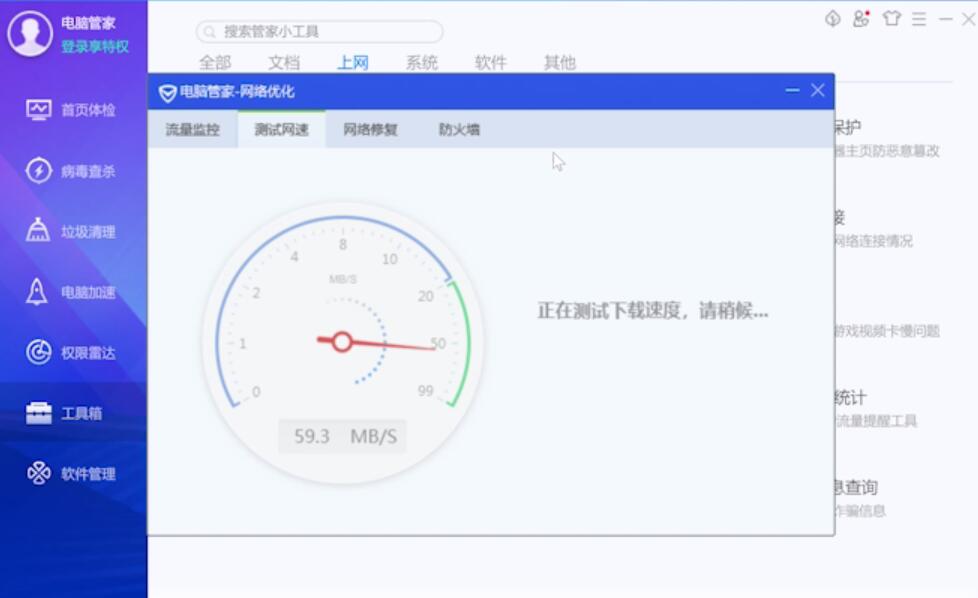Click the 正在测试下载速度 status text
This screenshot has width=978, height=598.
point(652,310)
